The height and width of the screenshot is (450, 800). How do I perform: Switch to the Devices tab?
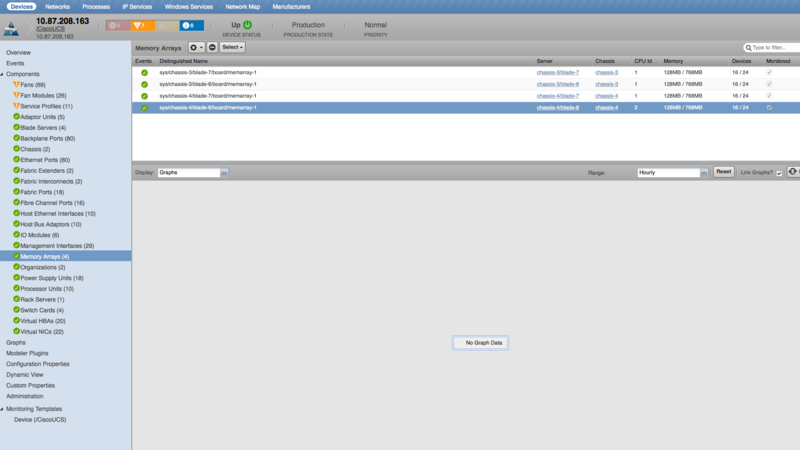21,7
